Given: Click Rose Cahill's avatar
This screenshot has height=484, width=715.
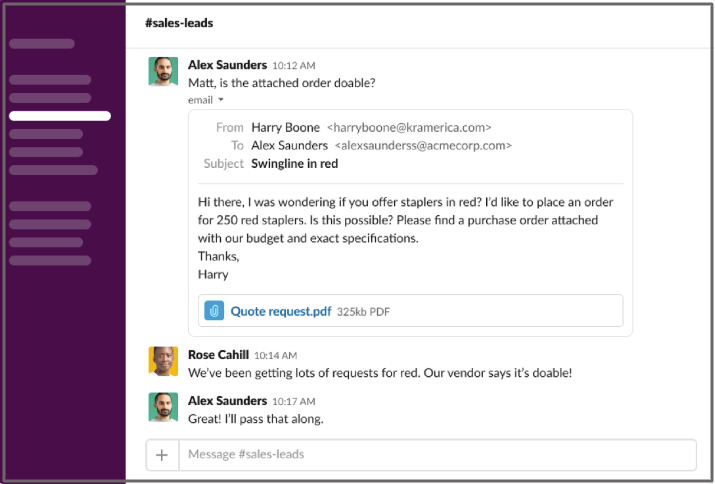Looking at the screenshot, I should click(x=163, y=361).
